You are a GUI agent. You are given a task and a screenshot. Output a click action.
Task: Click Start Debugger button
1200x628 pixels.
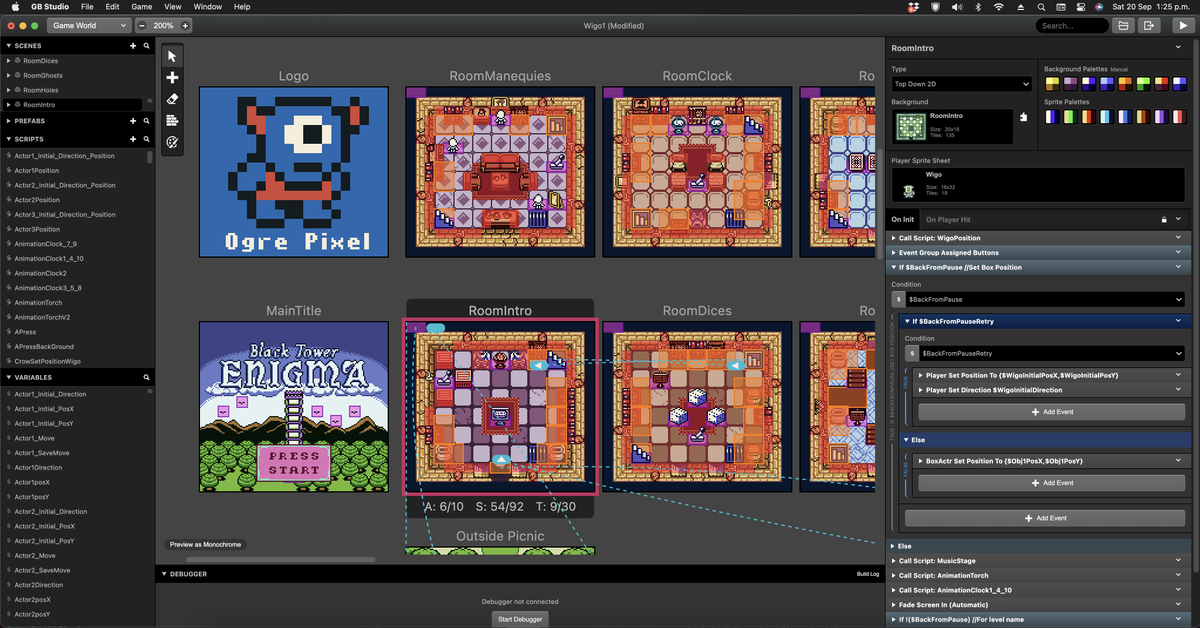tap(520, 619)
